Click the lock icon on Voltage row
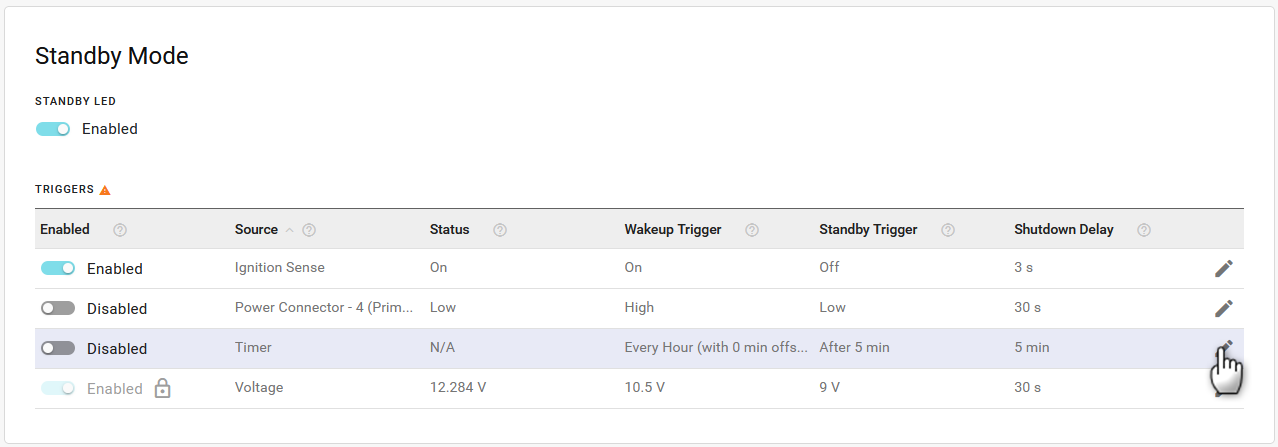The image size is (1278, 447). pos(163,388)
